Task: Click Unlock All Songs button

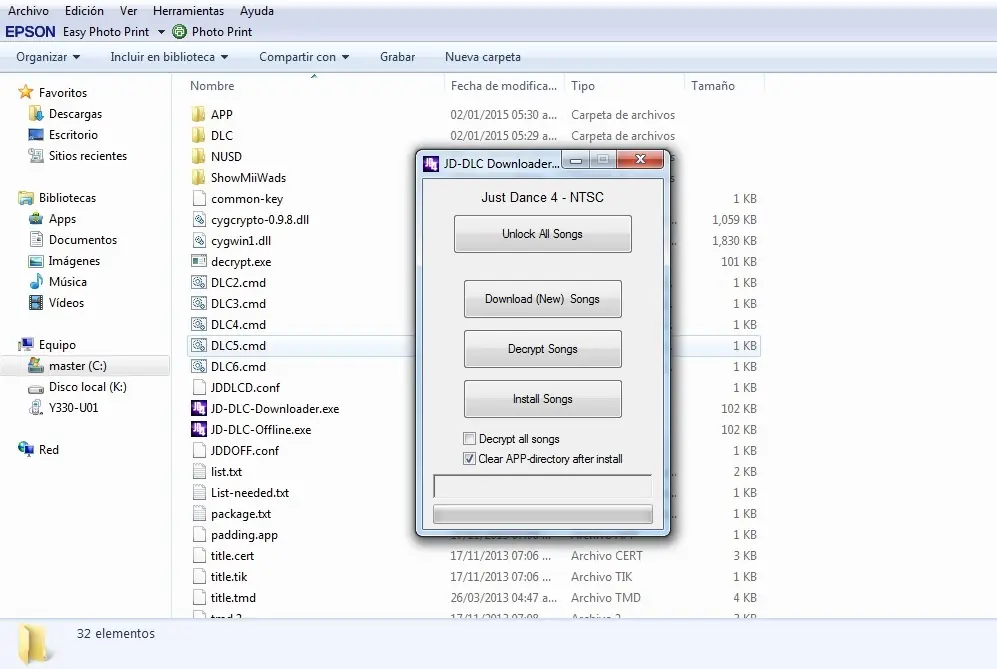Action: [542, 234]
